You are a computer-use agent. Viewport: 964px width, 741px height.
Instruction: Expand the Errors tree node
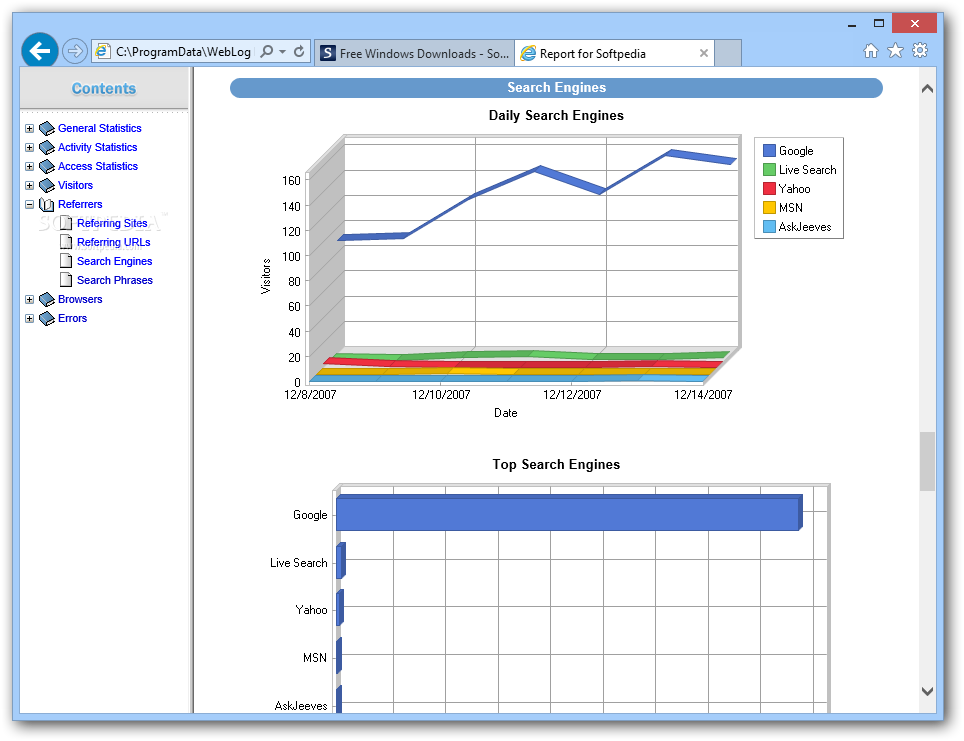pos(29,319)
